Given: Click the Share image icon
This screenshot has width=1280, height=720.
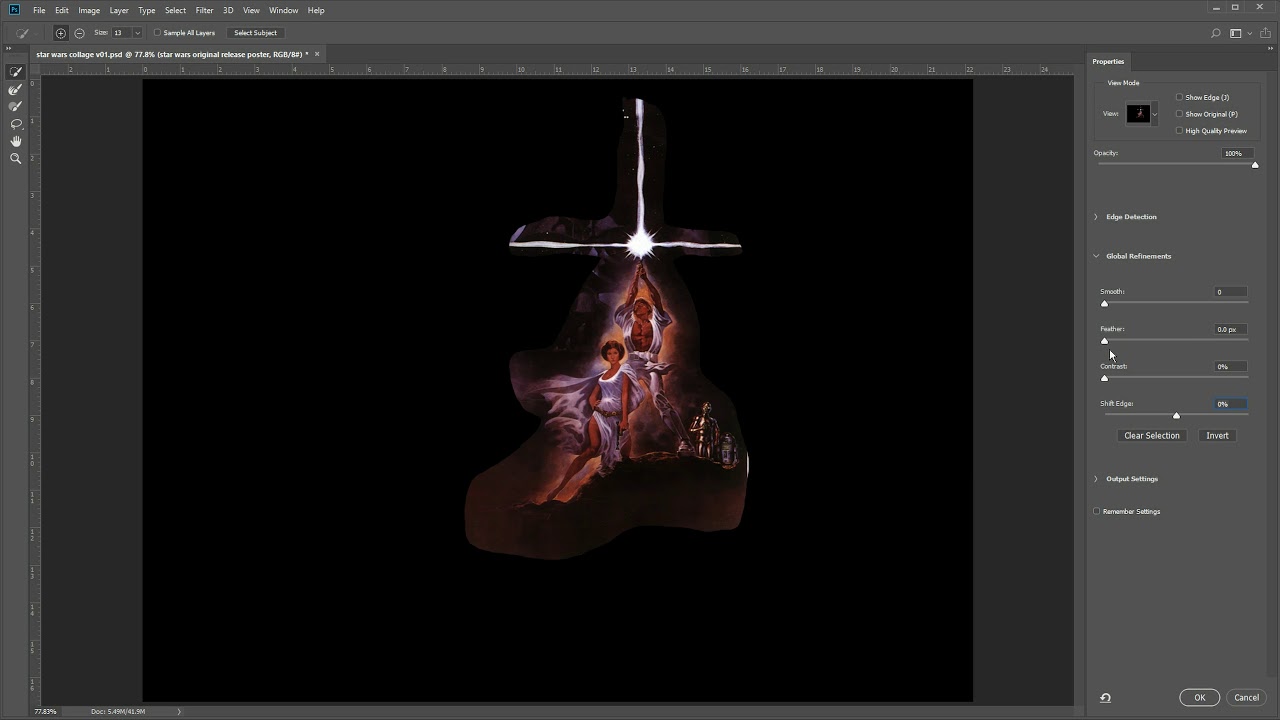Looking at the screenshot, I should tap(1265, 33).
